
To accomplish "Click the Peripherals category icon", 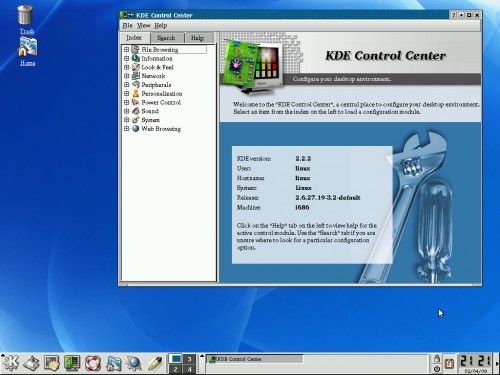I will (135, 85).
